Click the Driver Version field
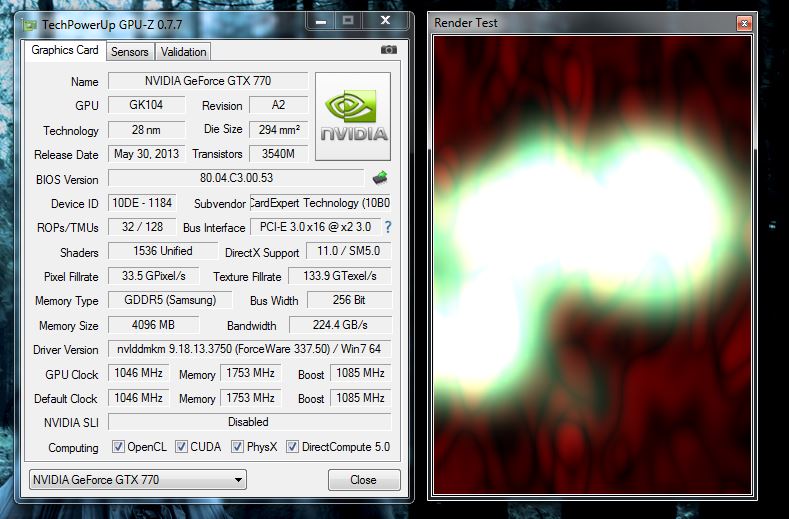The height and width of the screenshot is (519, 789). 249,349
